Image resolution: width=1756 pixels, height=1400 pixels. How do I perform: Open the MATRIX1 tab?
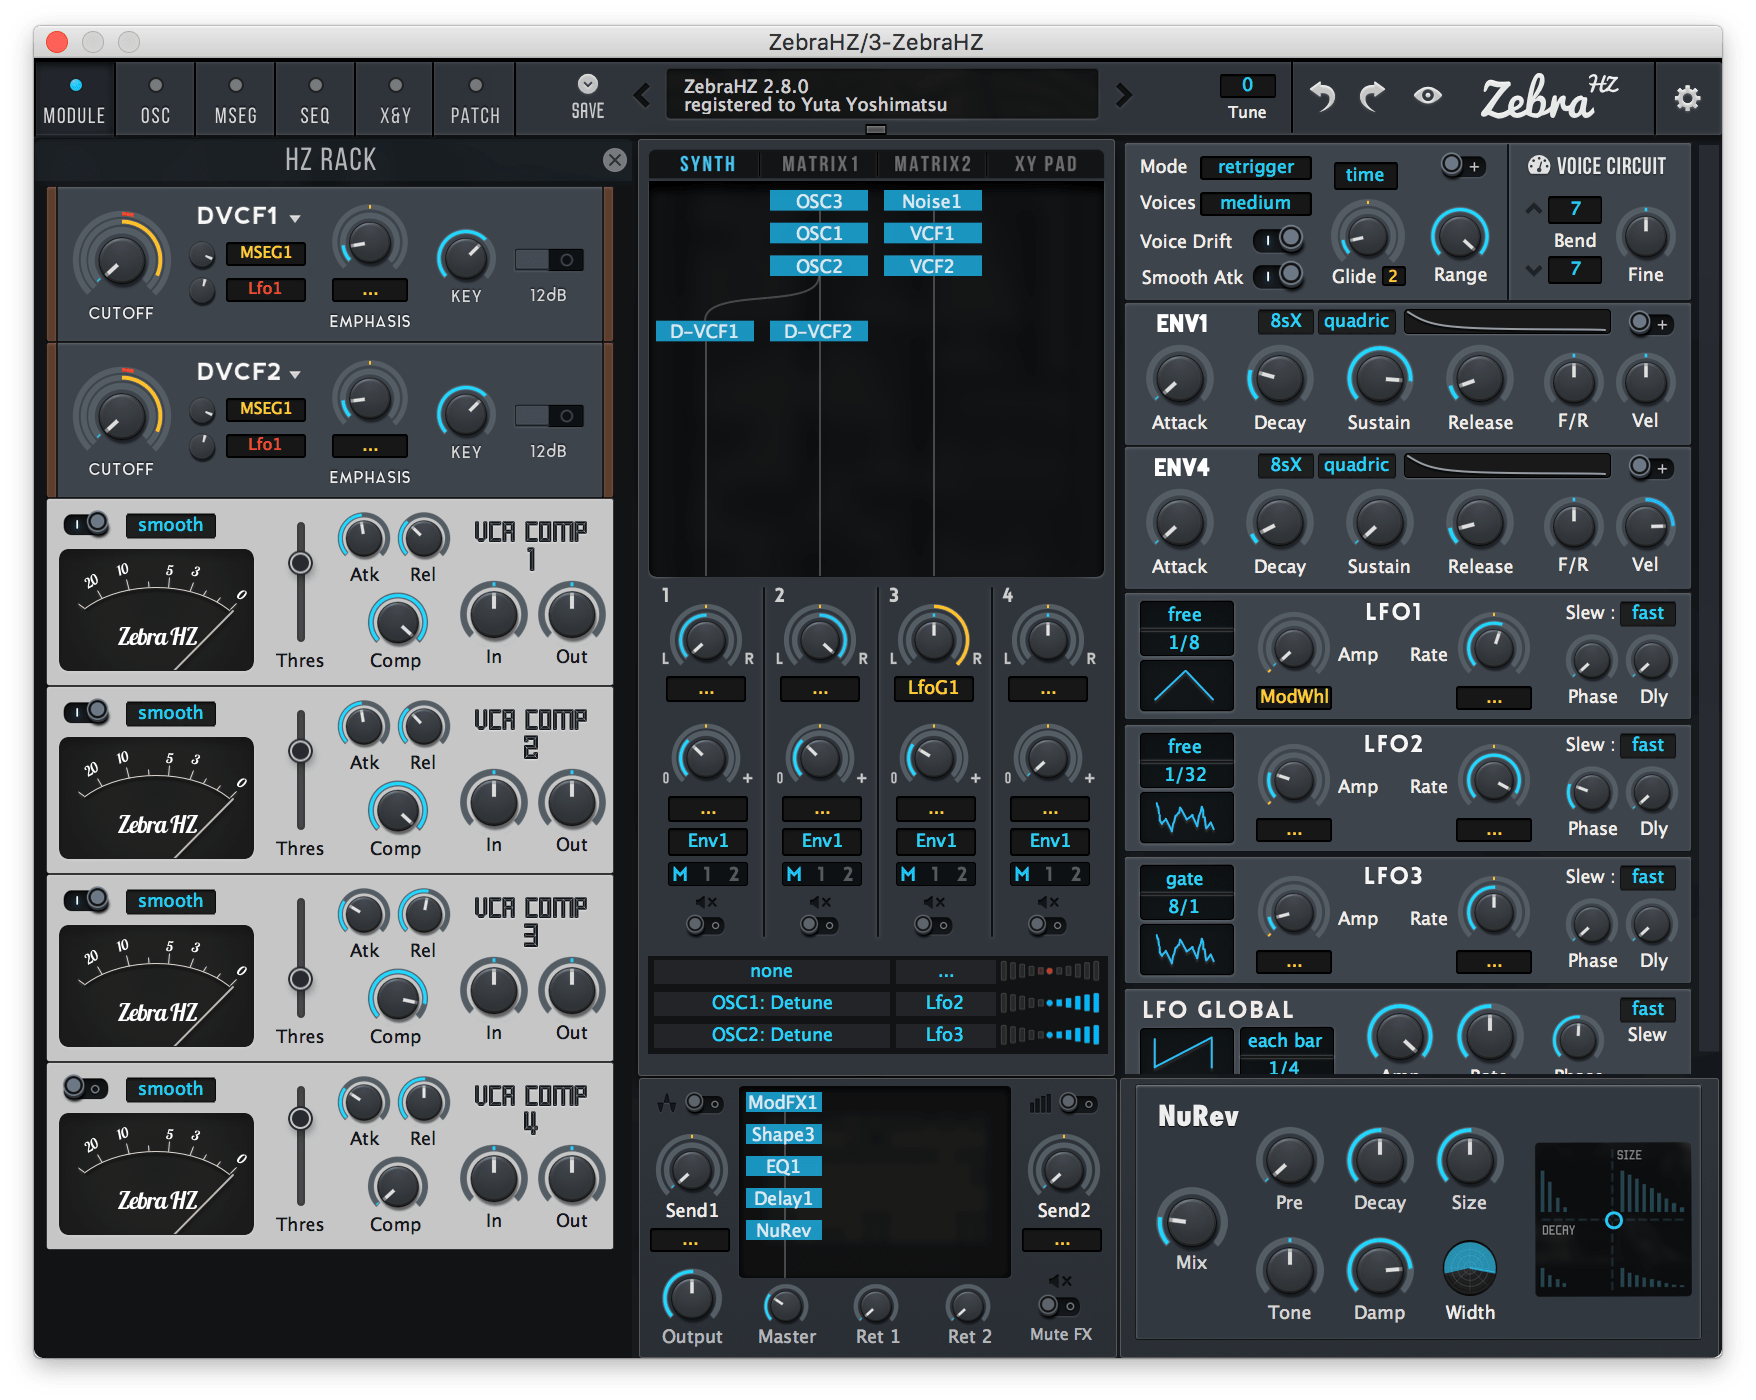click(x=820, y=164)
